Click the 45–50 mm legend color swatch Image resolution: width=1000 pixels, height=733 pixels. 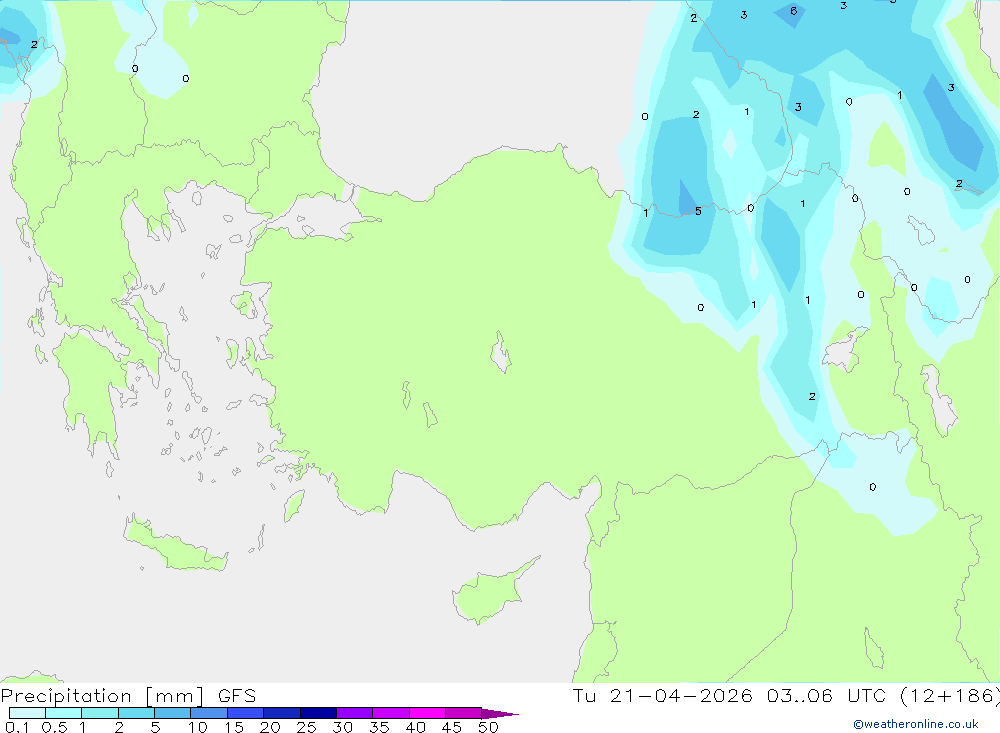(x=464, y=713)
